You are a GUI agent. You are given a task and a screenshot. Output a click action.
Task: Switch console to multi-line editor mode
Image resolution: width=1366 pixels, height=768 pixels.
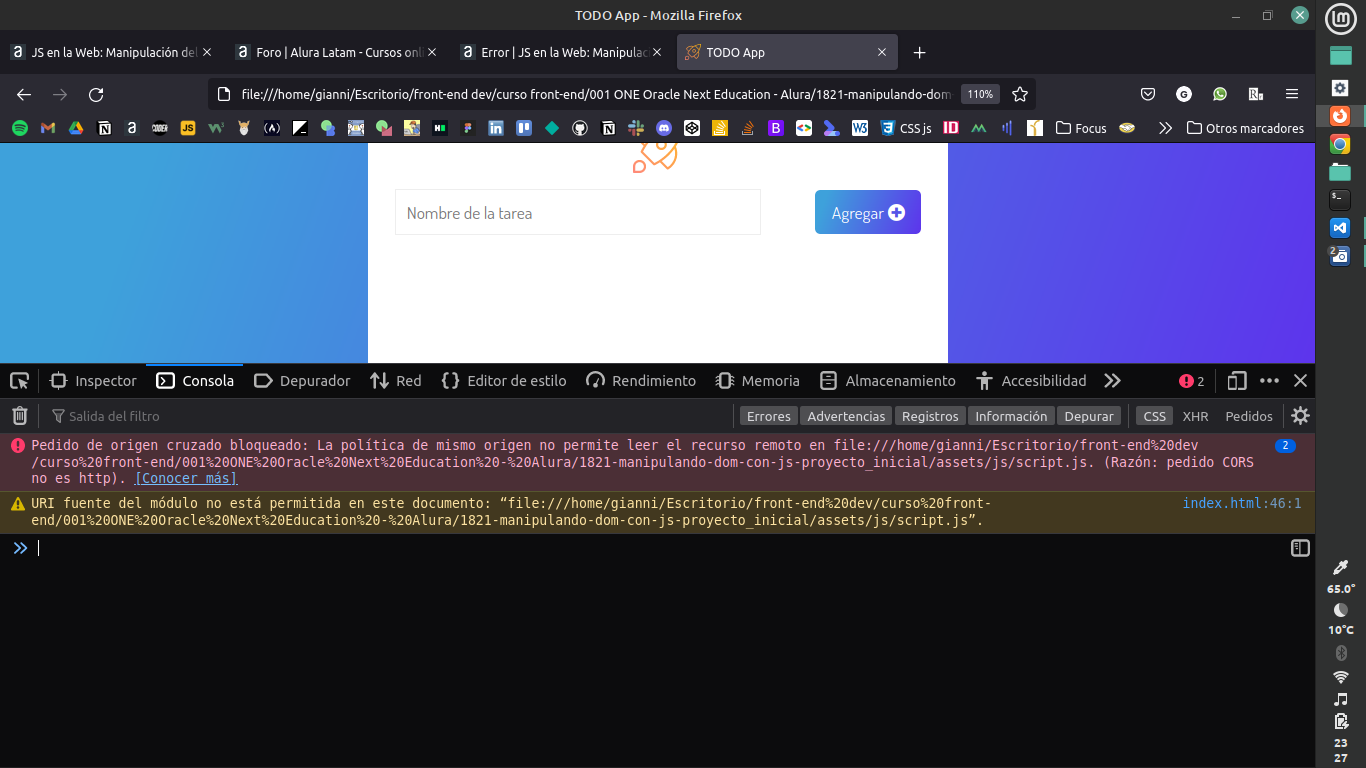1300,548
